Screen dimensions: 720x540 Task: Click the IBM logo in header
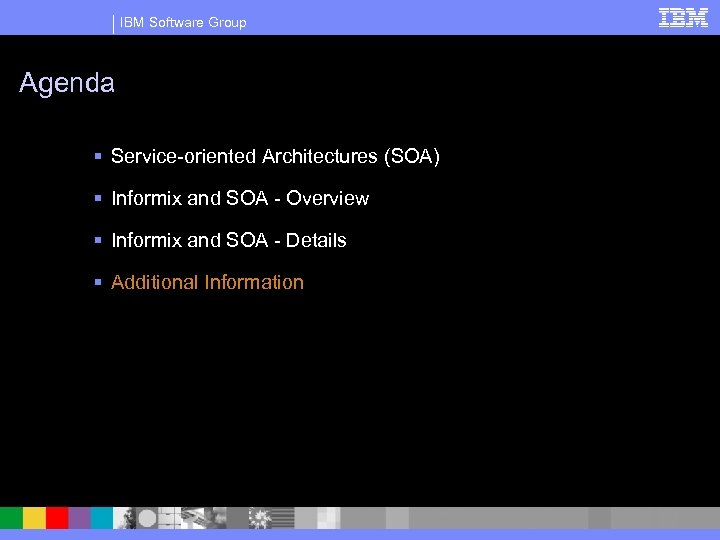(x=683, y=17)
